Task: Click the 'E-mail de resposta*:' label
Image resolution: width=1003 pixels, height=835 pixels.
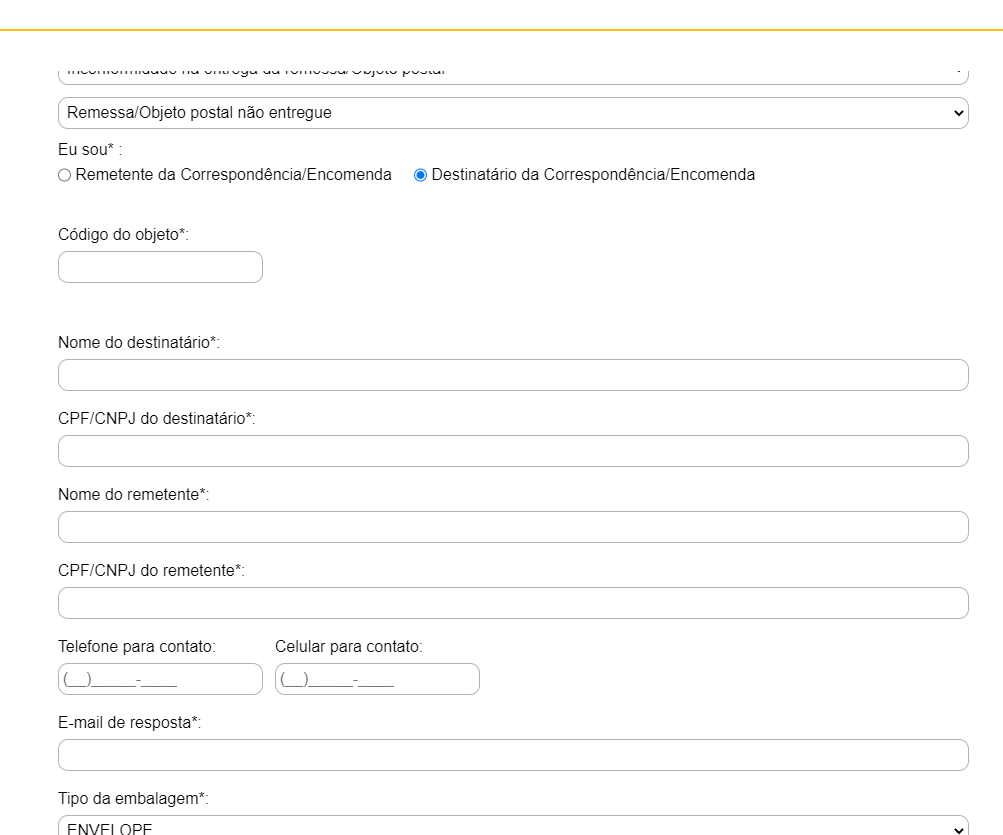Action: tap(129, 723)
